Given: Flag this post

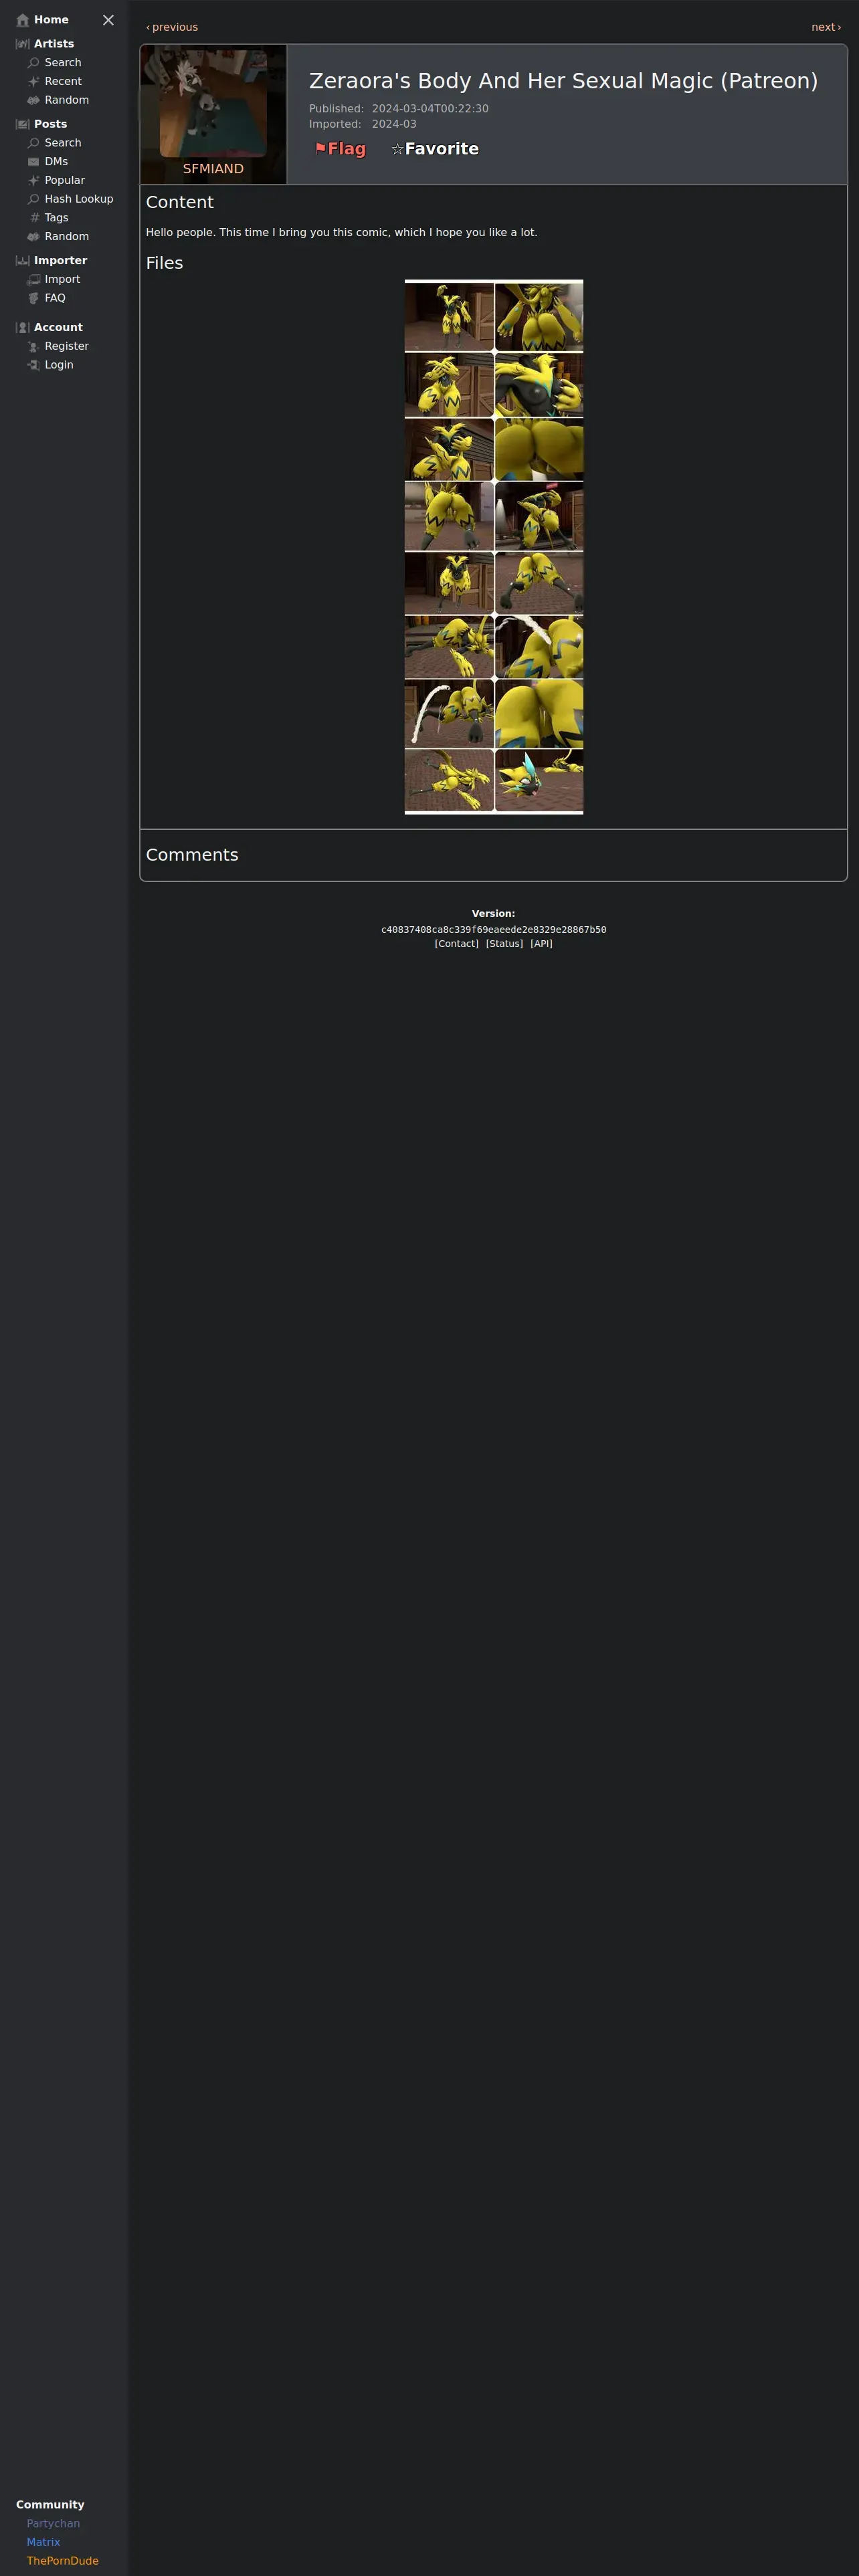Looking at the screenshot, I should click(x=340, y=149).
